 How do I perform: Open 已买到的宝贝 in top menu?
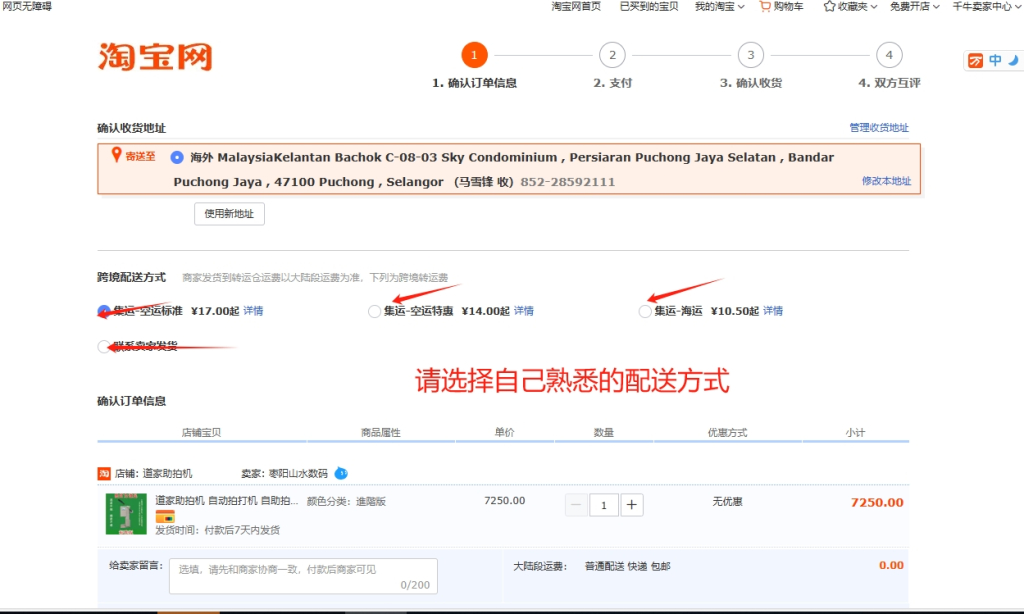[x=648, y=6]
